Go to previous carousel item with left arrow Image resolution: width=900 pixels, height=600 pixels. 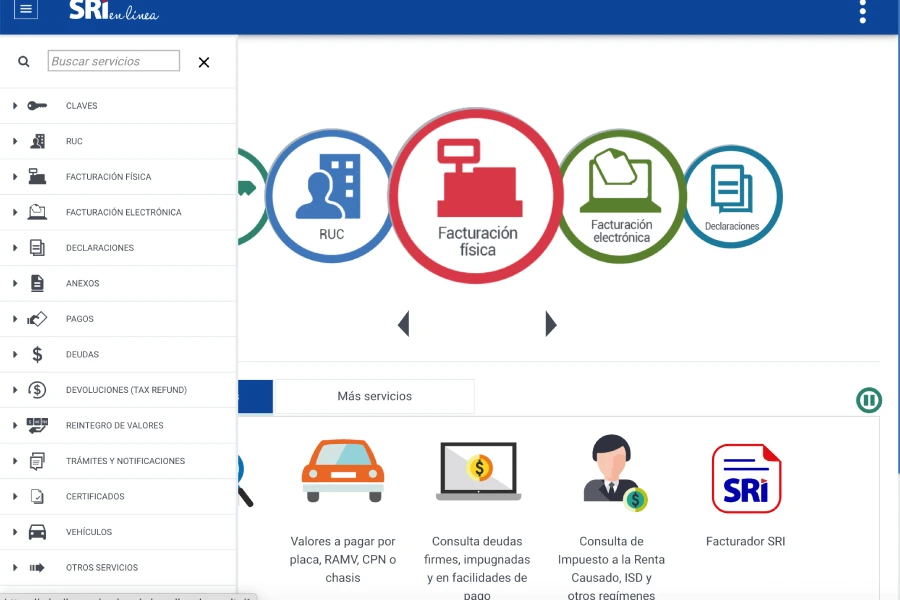point(404,324)
